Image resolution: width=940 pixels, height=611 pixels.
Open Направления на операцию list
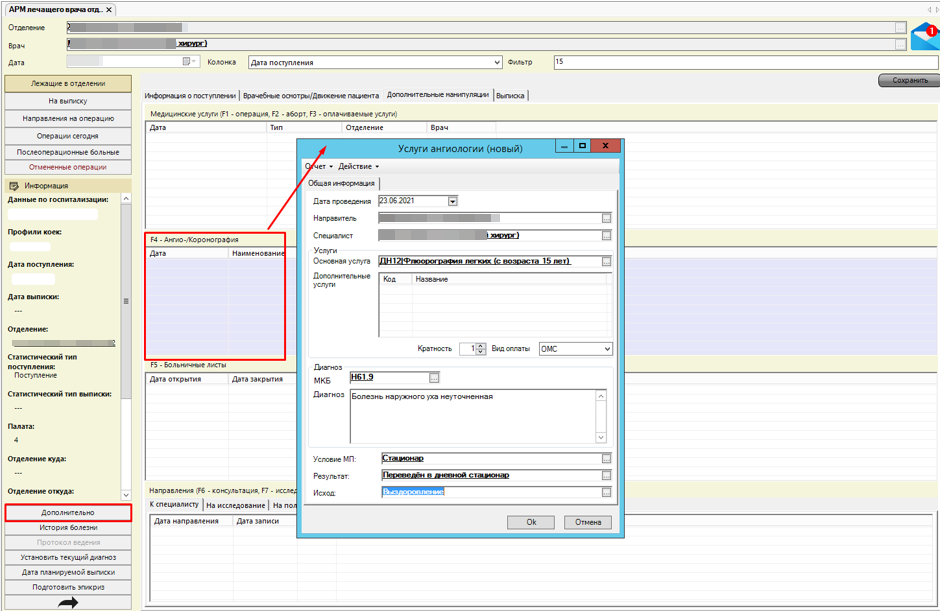(68, 119)
